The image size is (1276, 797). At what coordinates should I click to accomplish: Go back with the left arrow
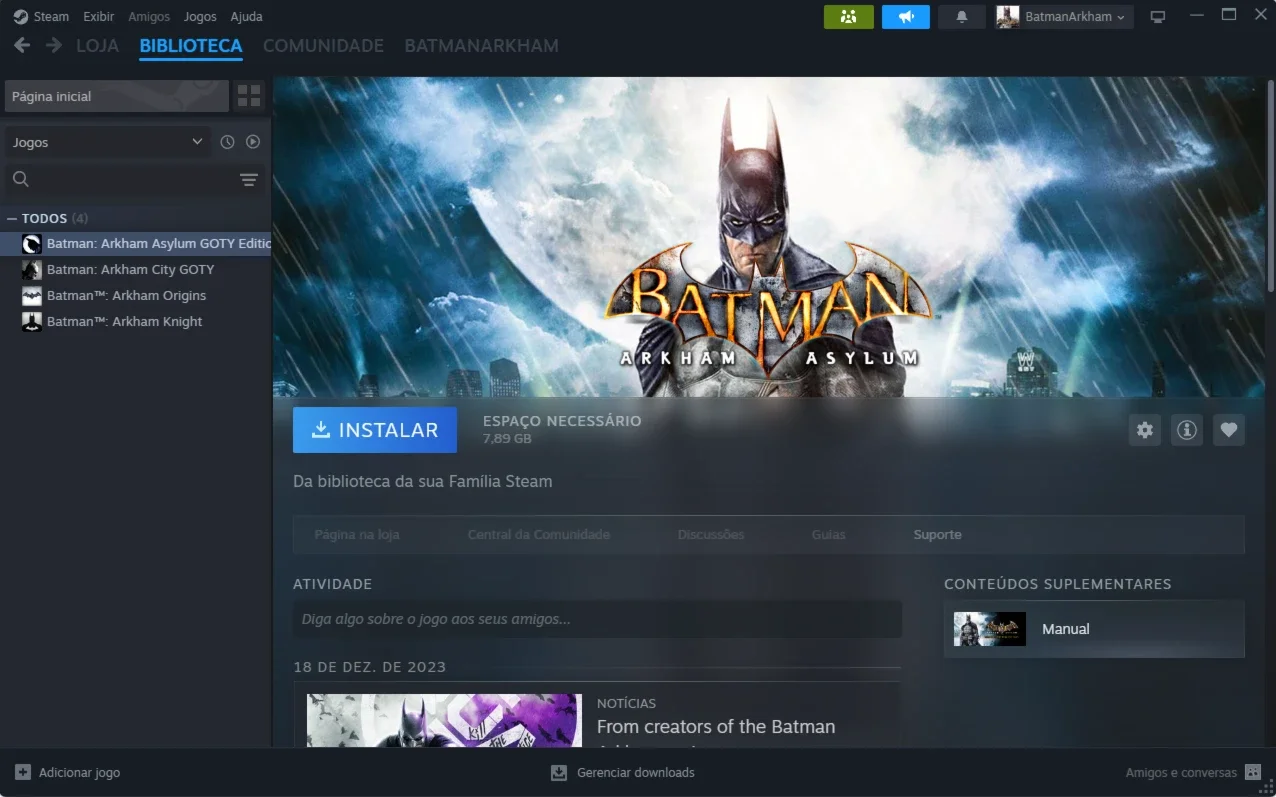tap(22, 45)
